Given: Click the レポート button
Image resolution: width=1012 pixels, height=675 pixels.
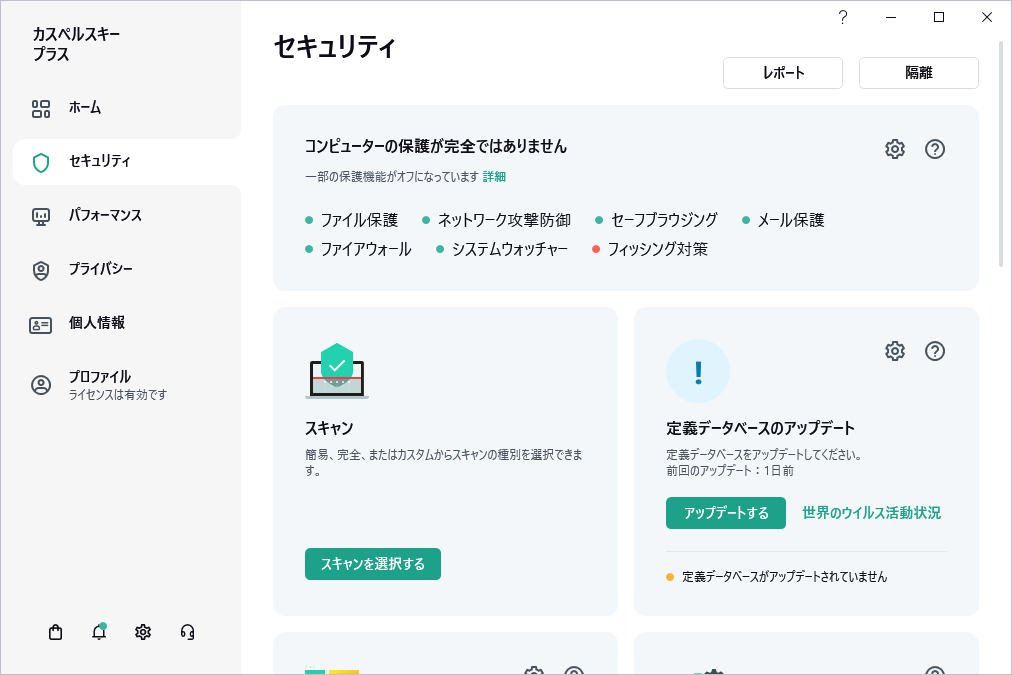Looking at the screenshot, I should point(783,73).
